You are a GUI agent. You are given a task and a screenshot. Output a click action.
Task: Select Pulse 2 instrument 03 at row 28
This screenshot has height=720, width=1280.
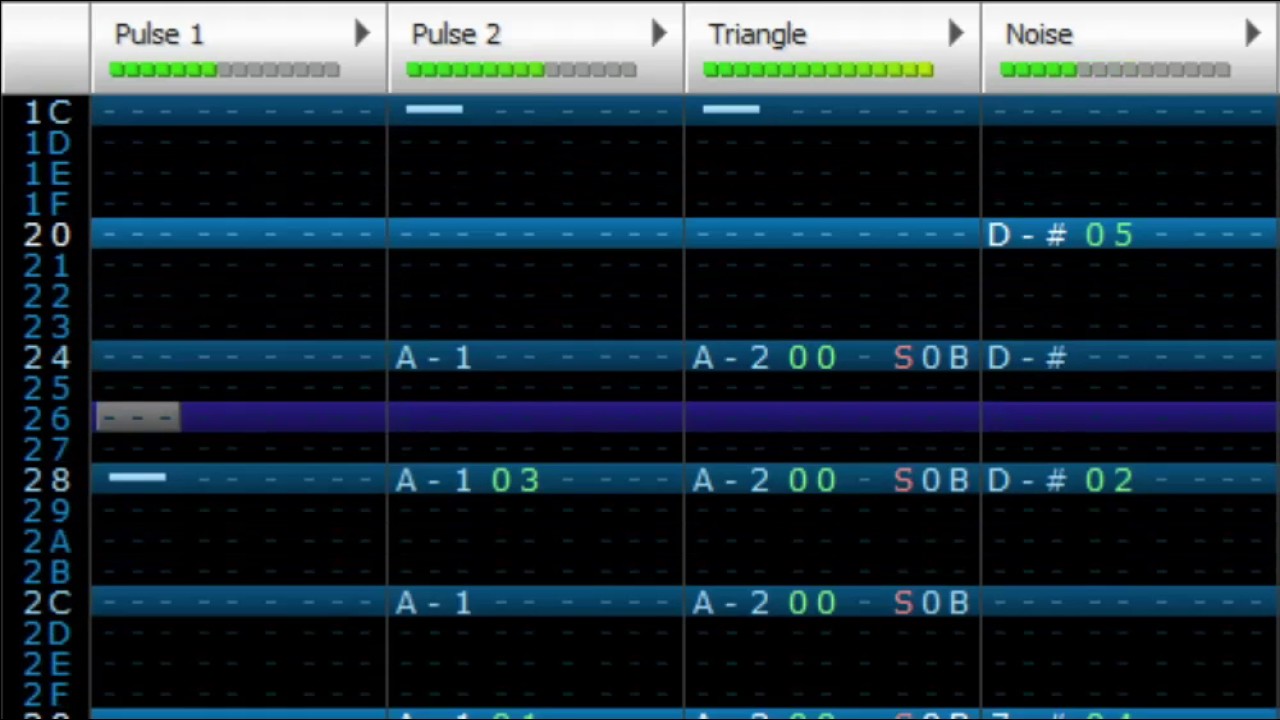[515, 481]
